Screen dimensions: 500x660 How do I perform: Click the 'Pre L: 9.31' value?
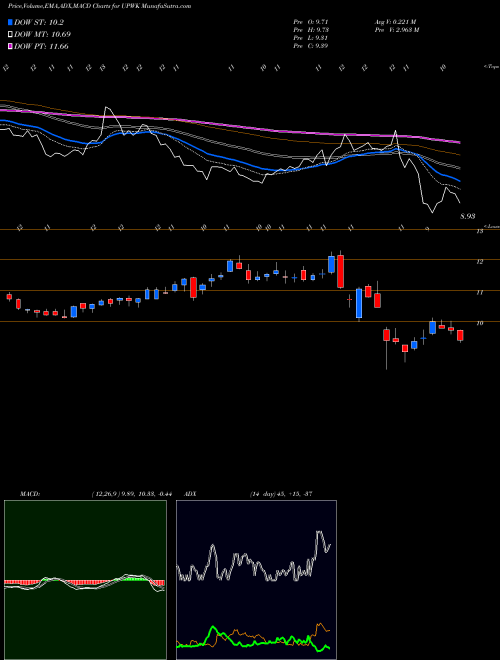pyautogui.click(x=311, y=38)
